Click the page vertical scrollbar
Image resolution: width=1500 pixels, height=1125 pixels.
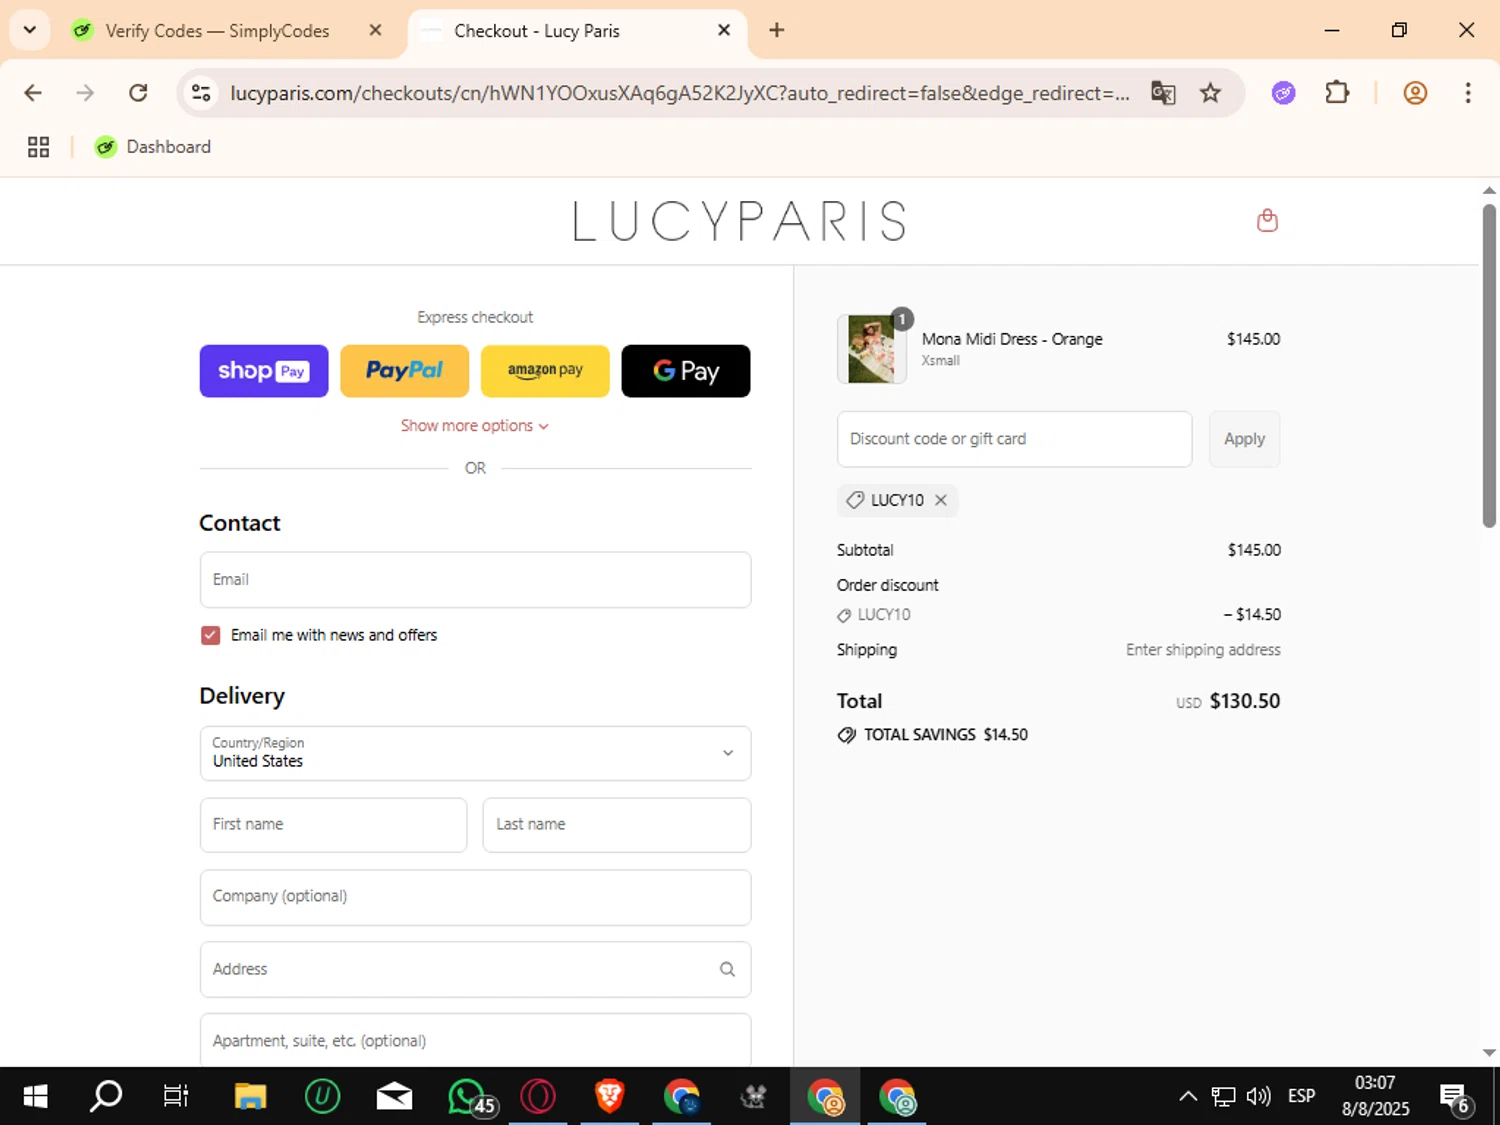click(x=1489, y=365)
